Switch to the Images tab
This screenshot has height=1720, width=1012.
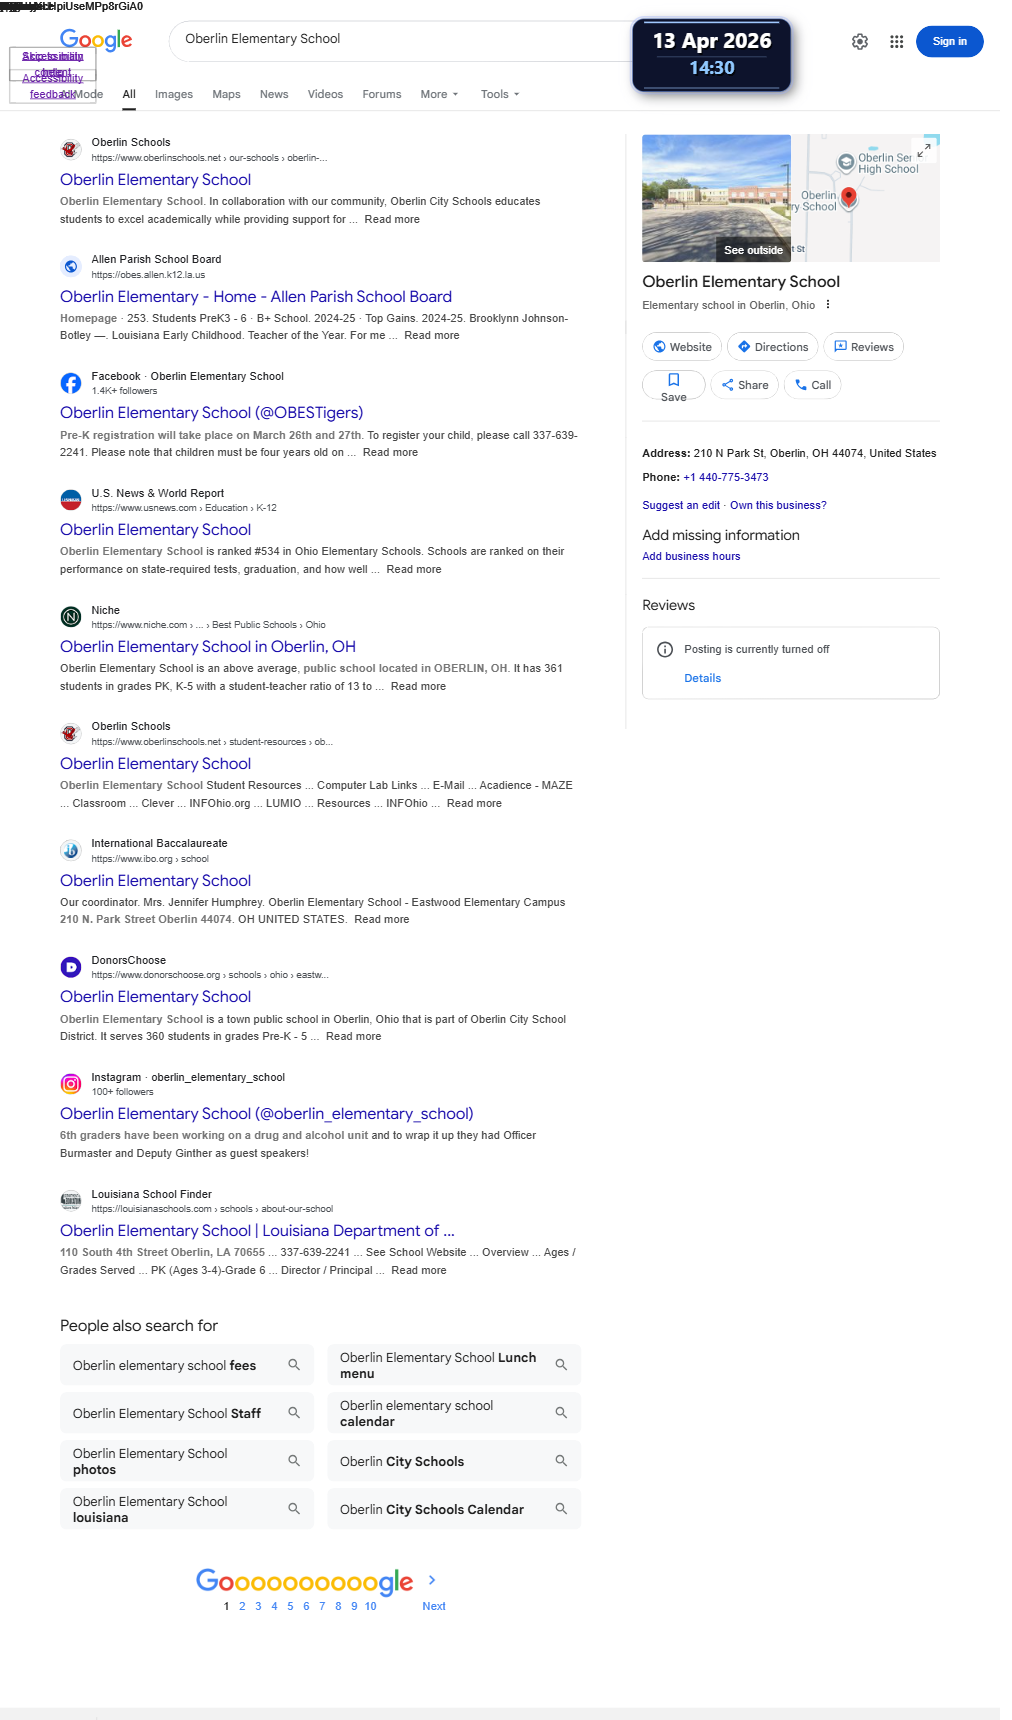click(174, 94)
